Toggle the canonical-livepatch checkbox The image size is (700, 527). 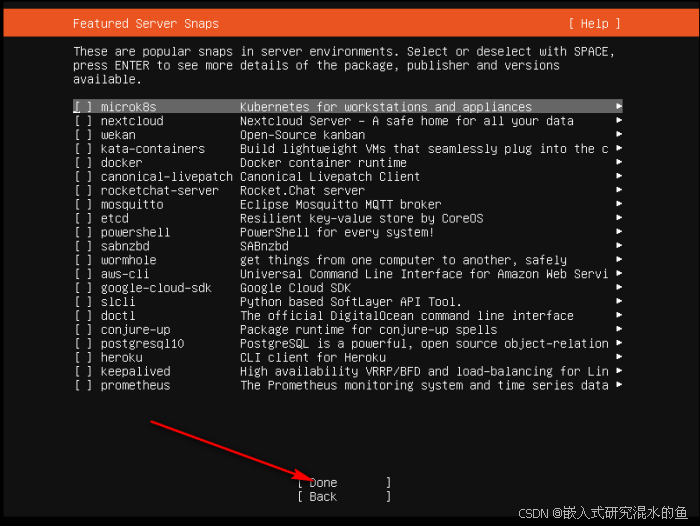[x=83, y=176]
